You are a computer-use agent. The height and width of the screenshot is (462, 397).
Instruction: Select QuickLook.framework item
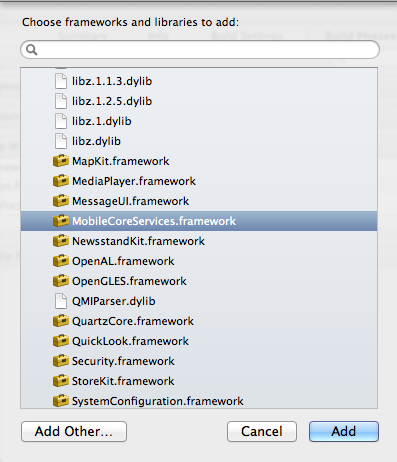pos(199,341)
